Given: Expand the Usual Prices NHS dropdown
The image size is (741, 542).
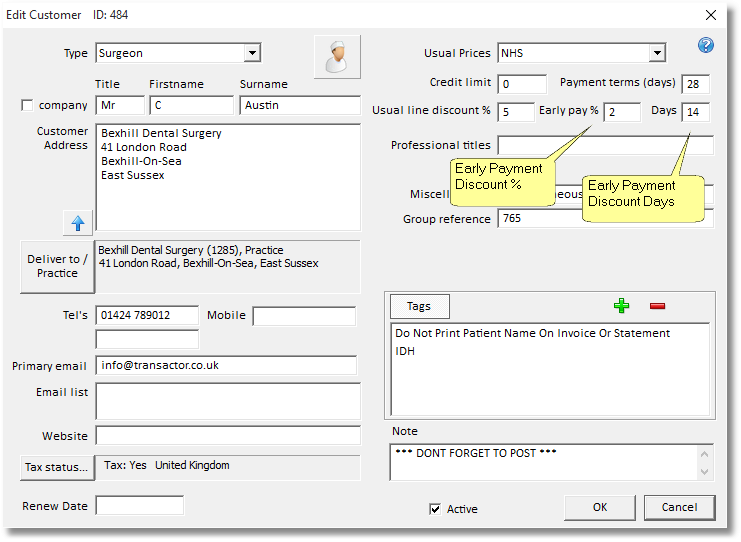Looking at the screenshot, I should [x=656, y=53].
